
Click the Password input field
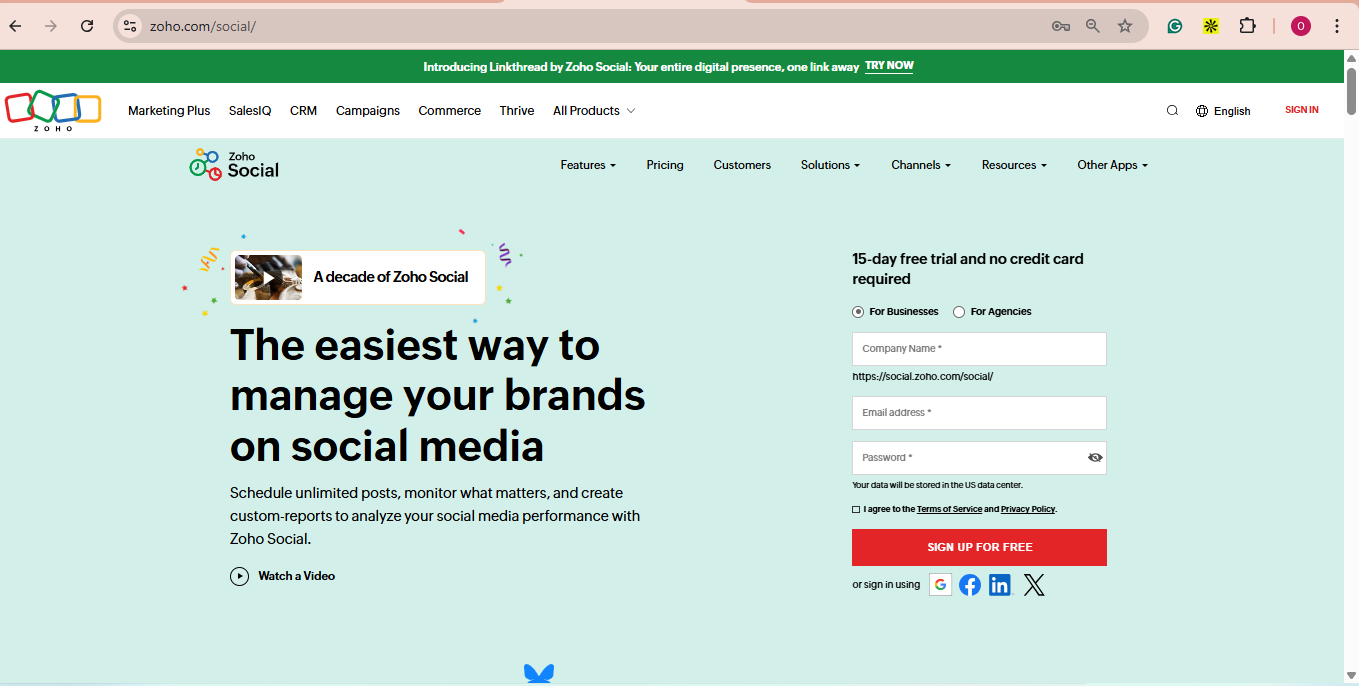[x=979, y=458]
